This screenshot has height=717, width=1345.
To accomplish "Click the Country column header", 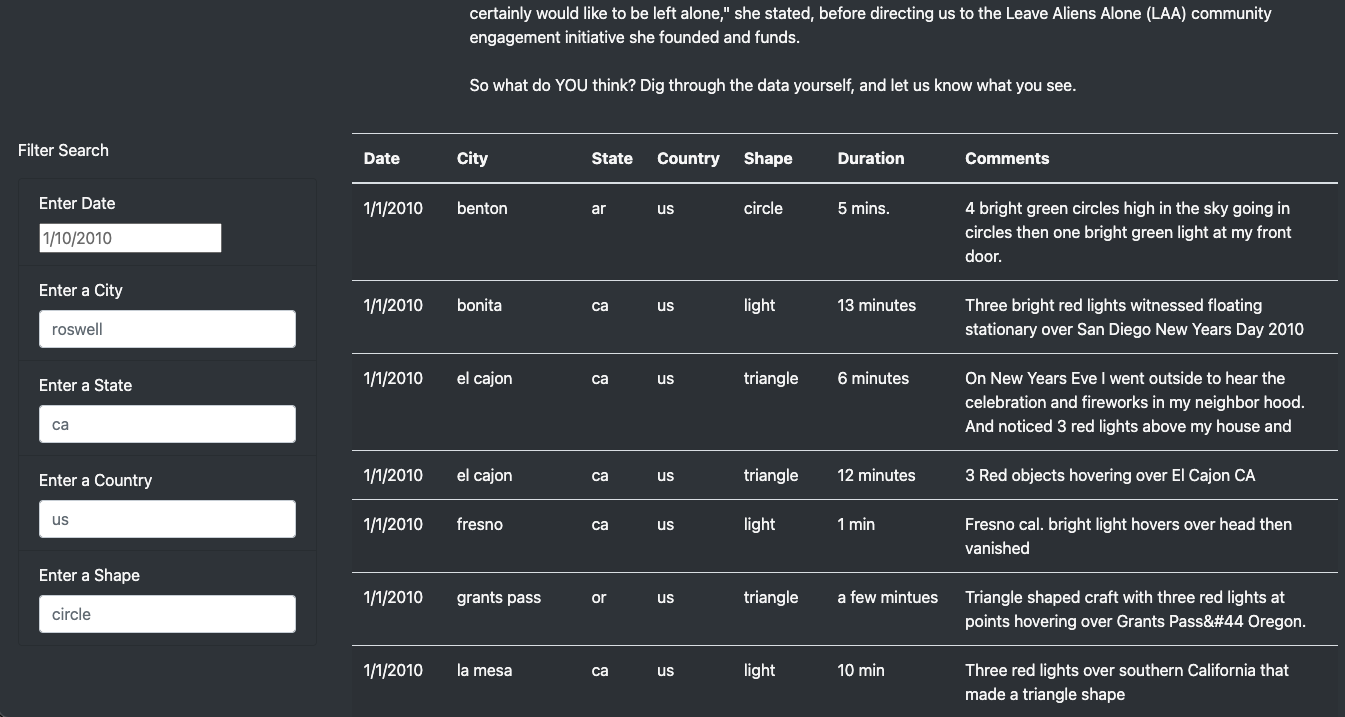I will [688, 158].
